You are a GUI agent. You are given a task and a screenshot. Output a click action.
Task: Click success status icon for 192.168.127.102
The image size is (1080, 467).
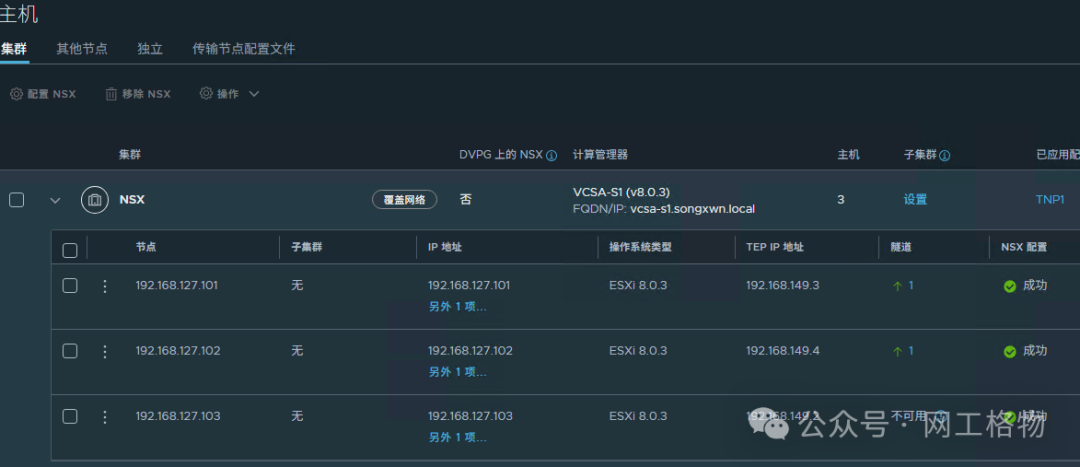pos(1010,352)
